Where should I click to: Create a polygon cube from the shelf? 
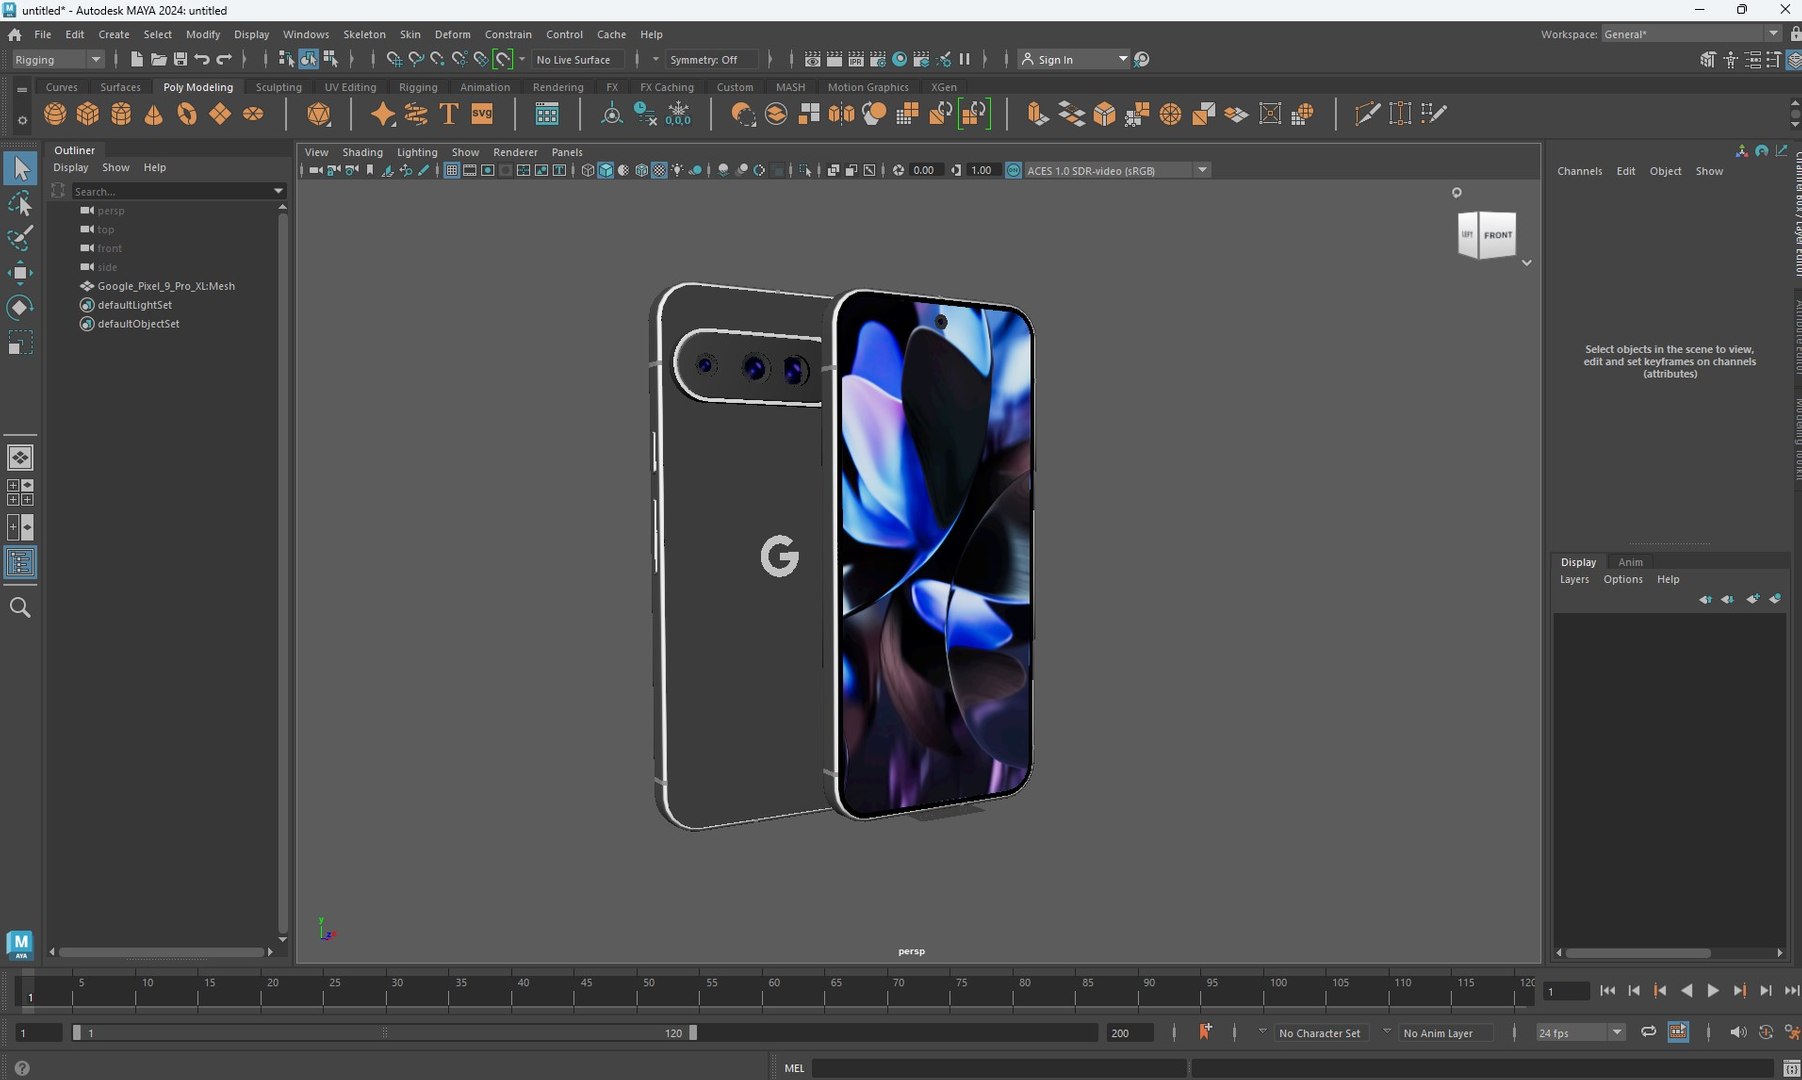pyautogui.click(x=88, y=114)
